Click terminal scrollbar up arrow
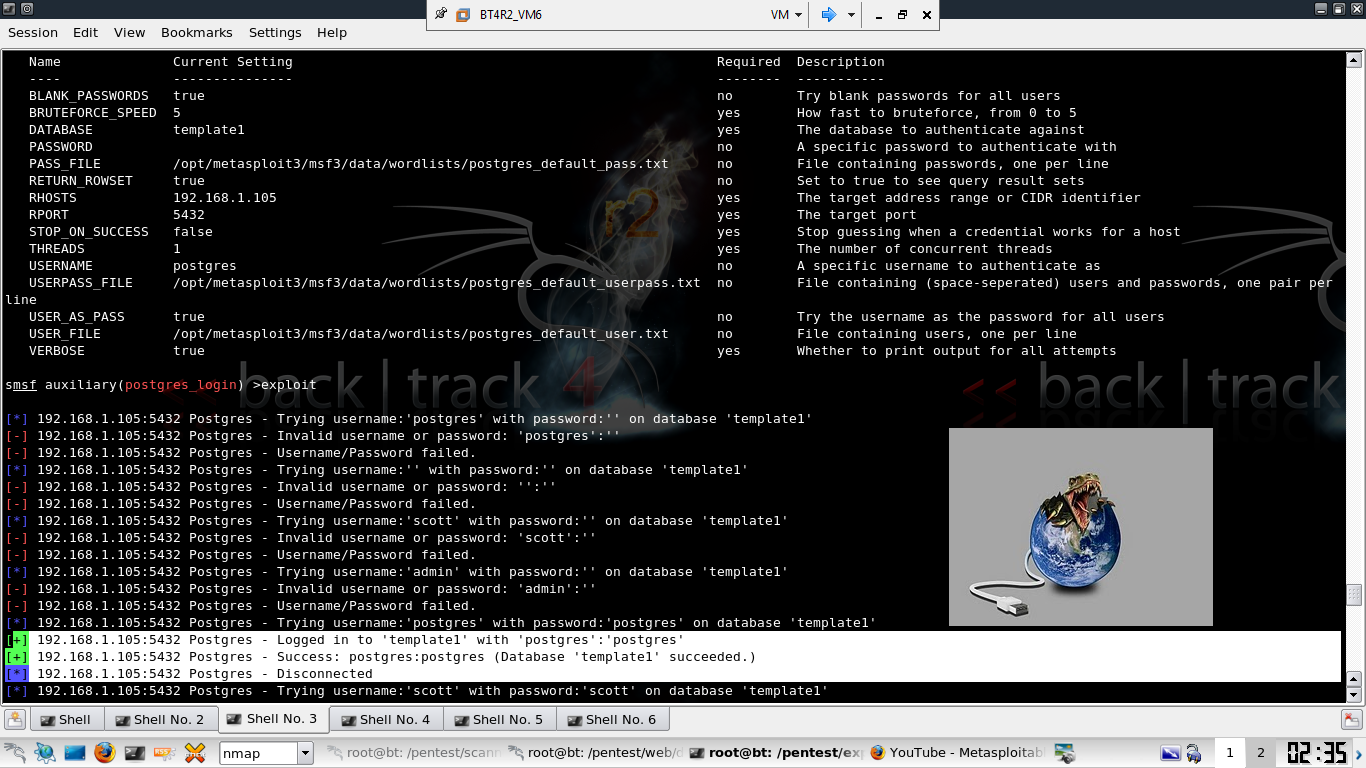The height and width of the screenshot is (768, 1366). [1354, 61]
